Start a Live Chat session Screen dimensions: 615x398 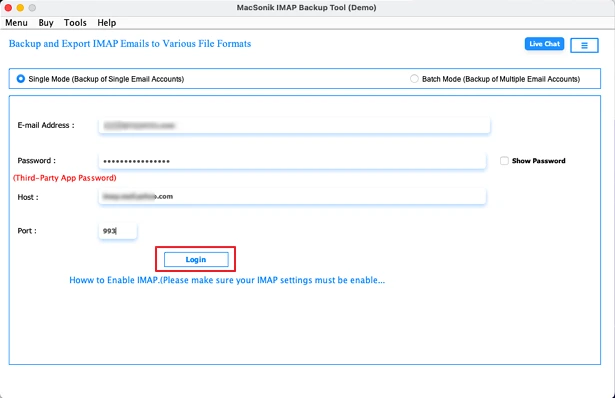(x=544, y=44)
